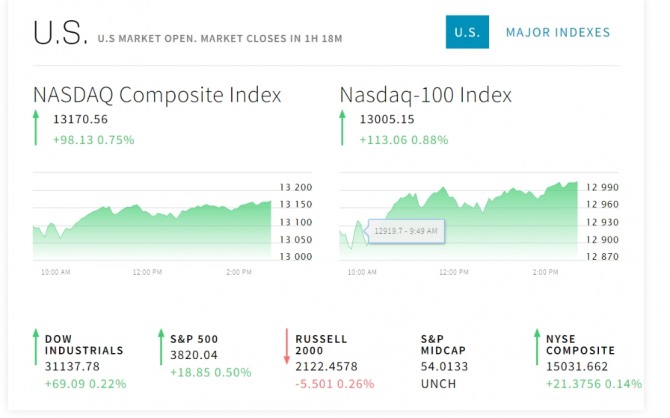The width and height of the screenshot is (670, 418).
Task: Open the Nasdaq-100 Index title link
Action: pyautogui.click(x=426, y=95)
